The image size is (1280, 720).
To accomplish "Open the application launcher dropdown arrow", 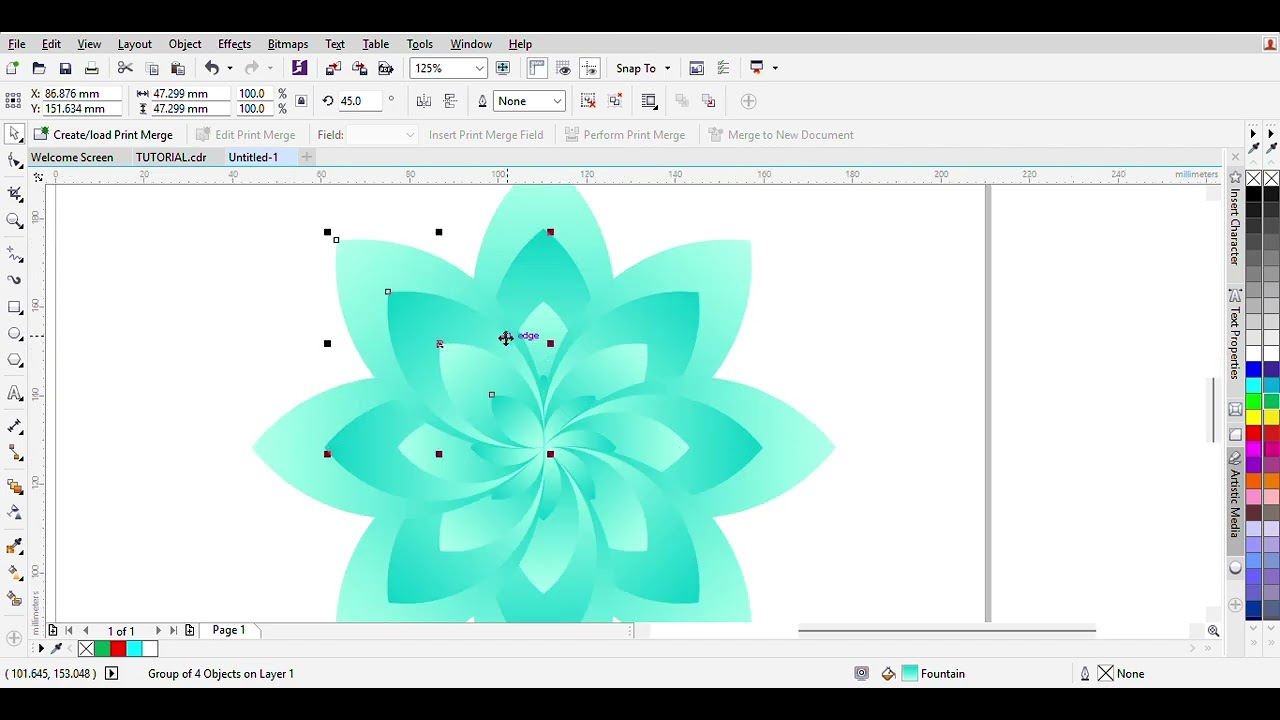I will point(775,68).
